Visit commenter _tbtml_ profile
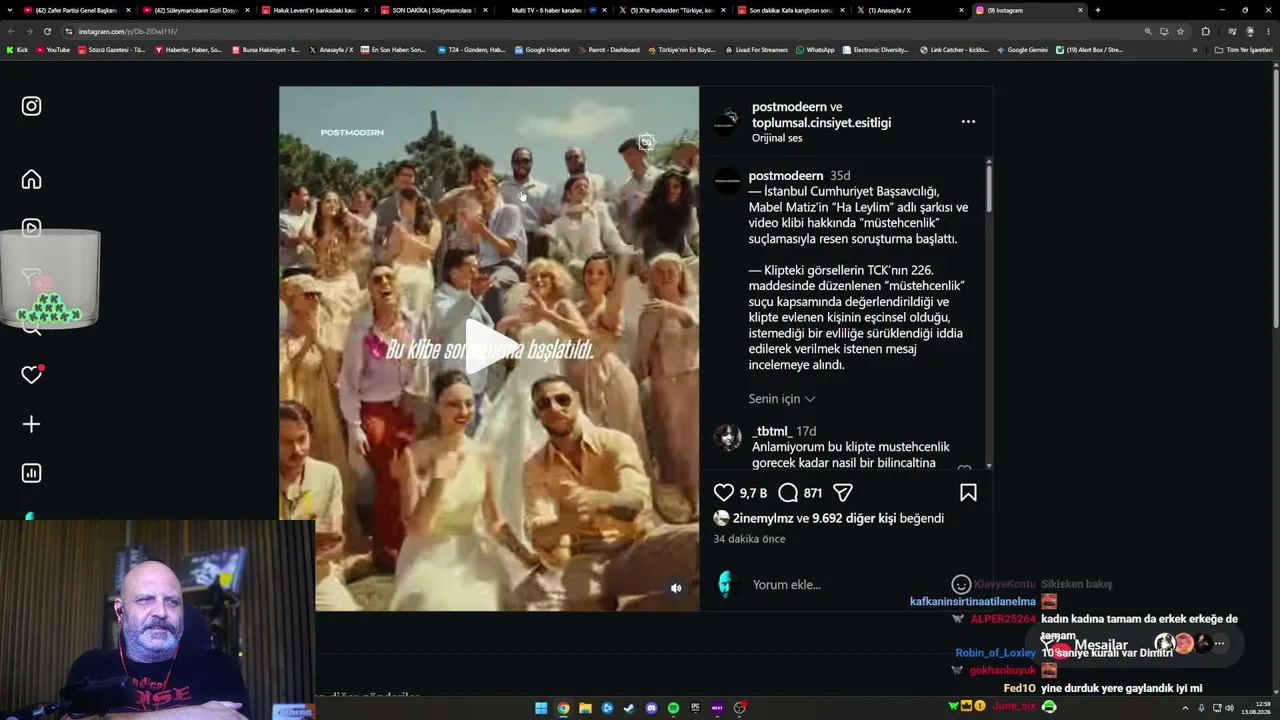 771,431
